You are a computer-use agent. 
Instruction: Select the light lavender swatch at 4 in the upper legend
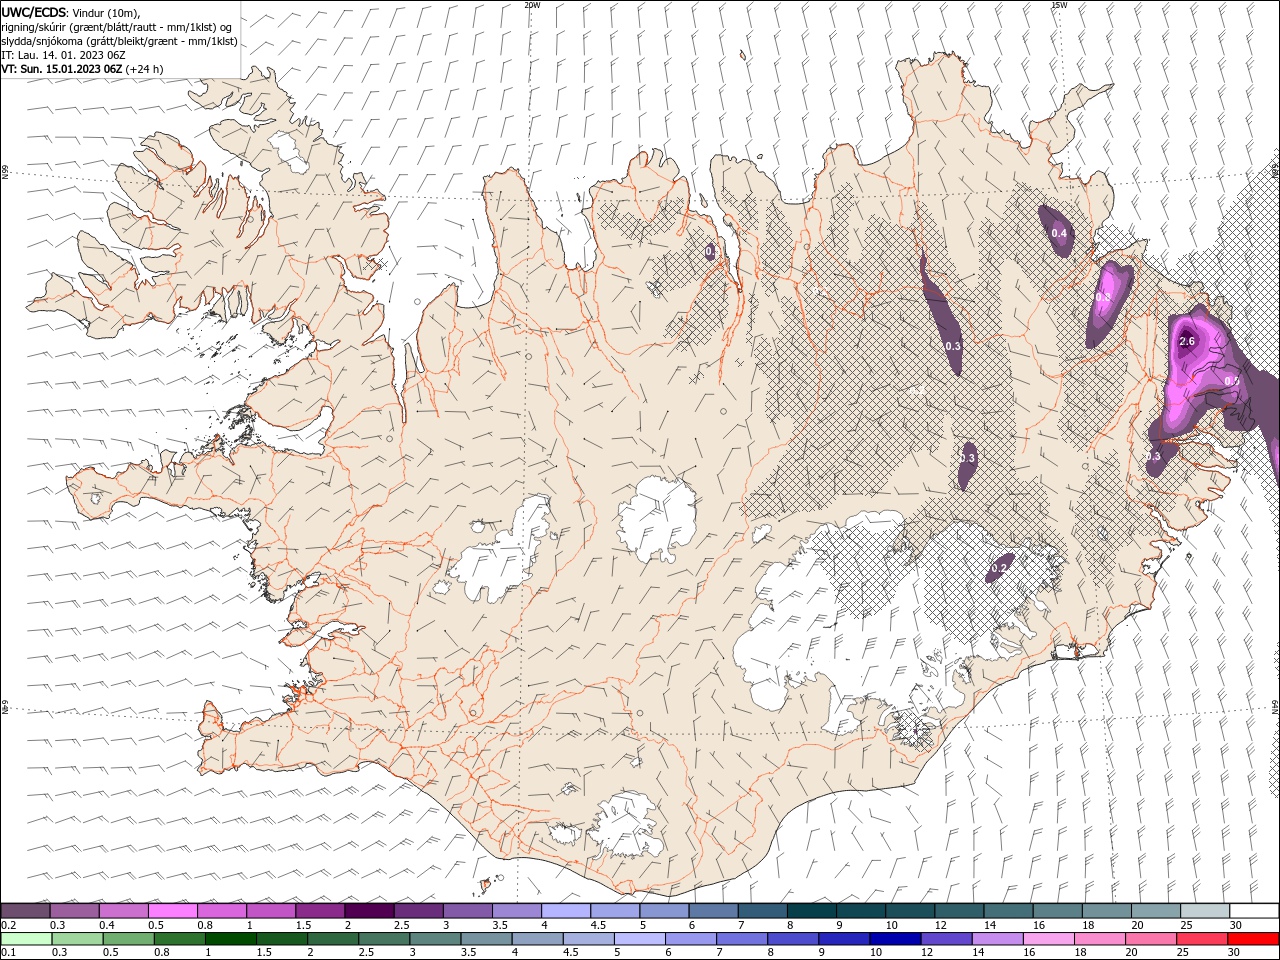[564, 911]
